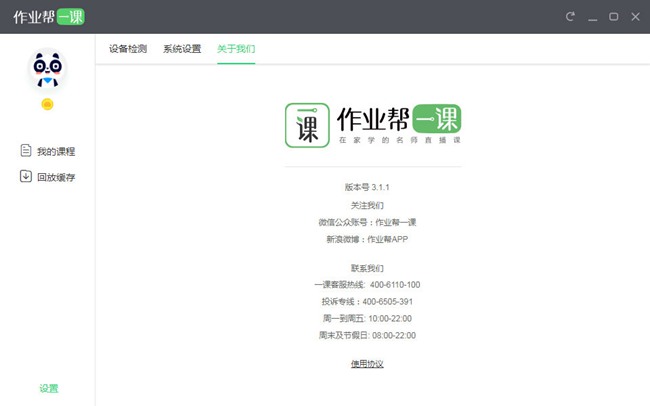Click weekend hours 08:00-22:00 line
650x406 pixels.
pyautogui.click(x=367, y=335)
